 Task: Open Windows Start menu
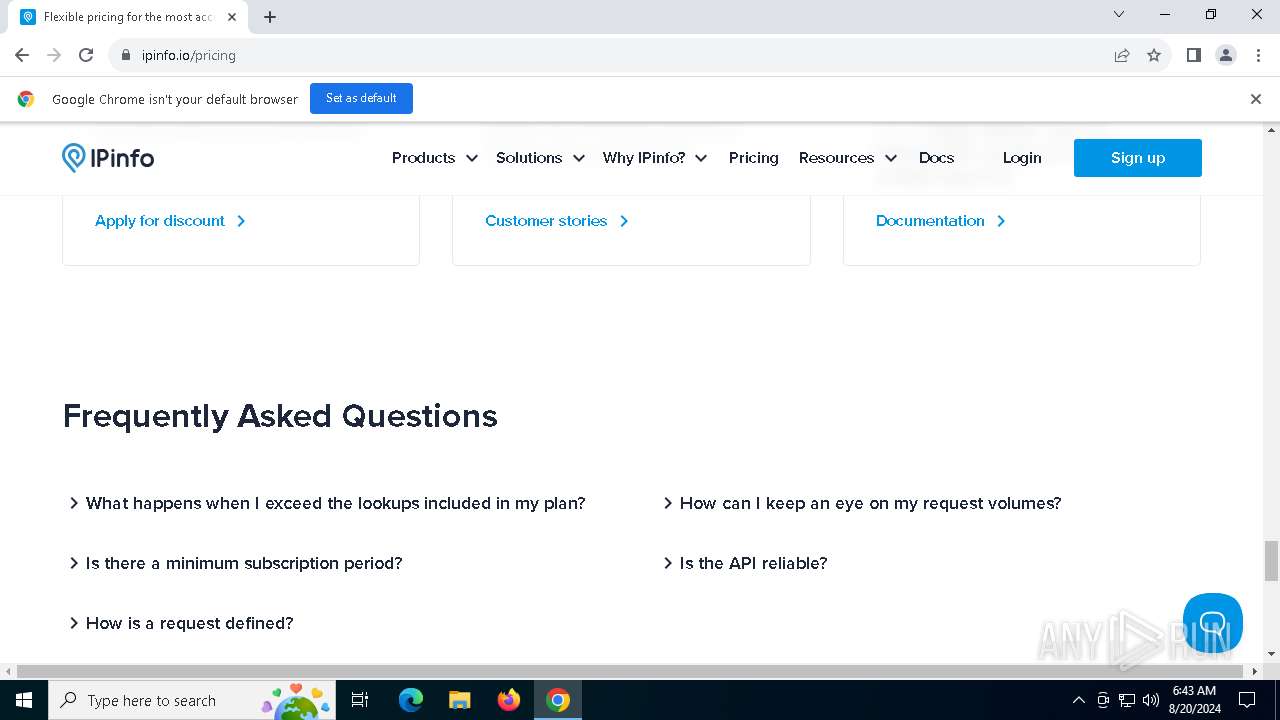click(24, 700)
